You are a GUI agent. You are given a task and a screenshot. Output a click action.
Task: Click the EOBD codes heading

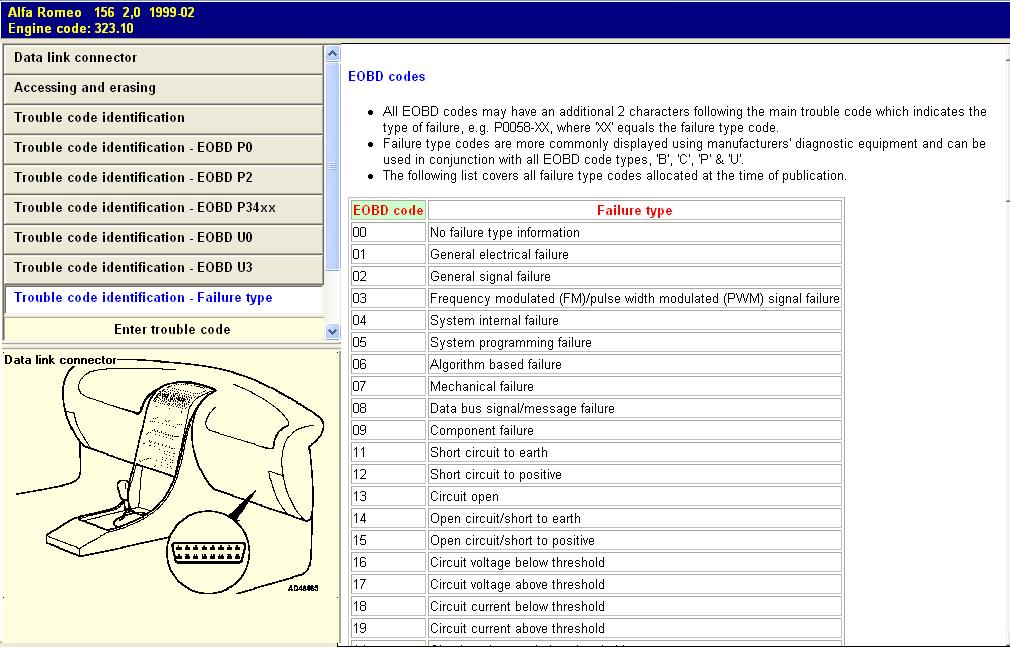click(386, 77)
